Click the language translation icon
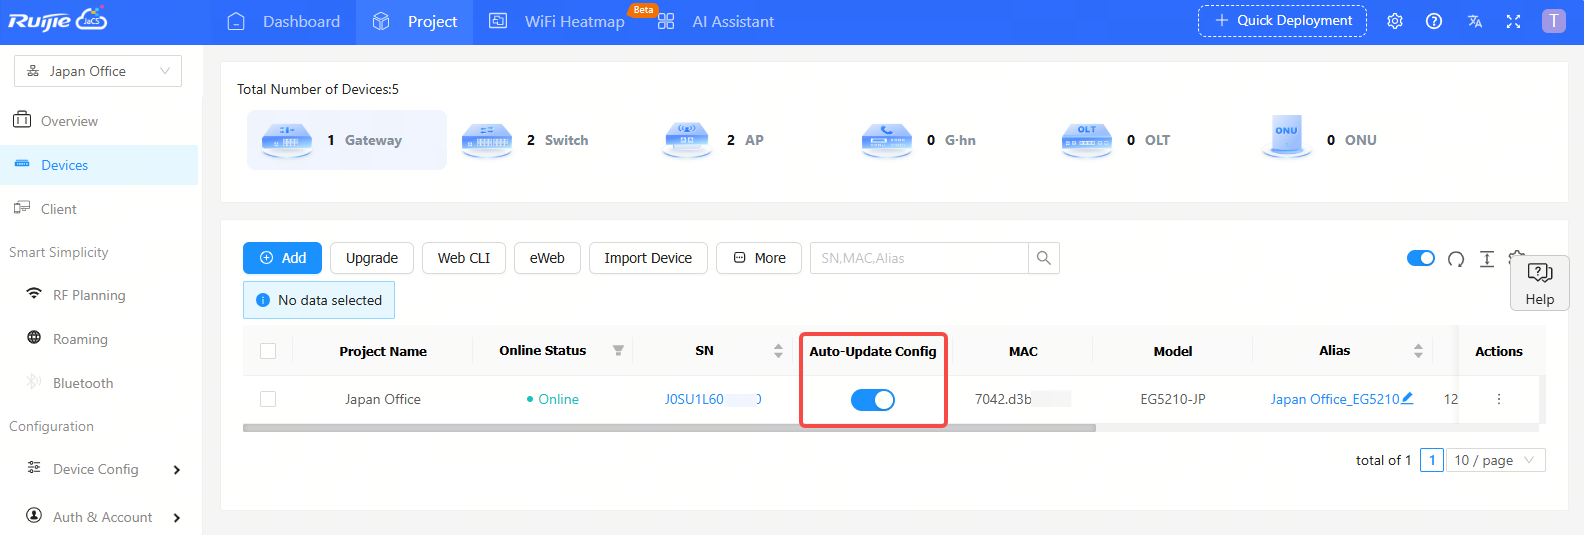1584x535 pixels. click(x=1474, y=21)
